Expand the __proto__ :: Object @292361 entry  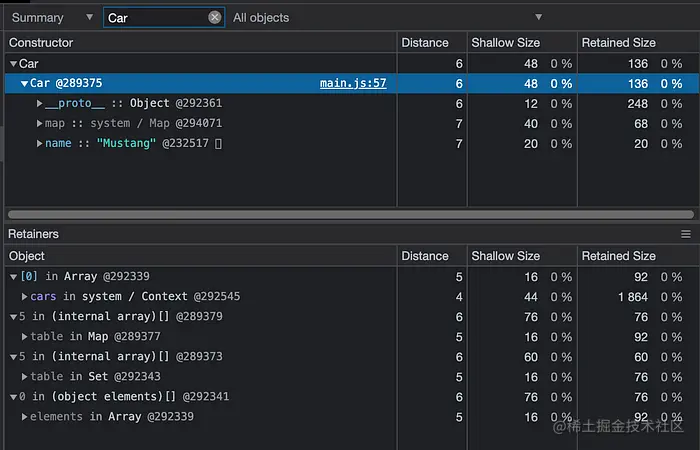coord(39,104)
